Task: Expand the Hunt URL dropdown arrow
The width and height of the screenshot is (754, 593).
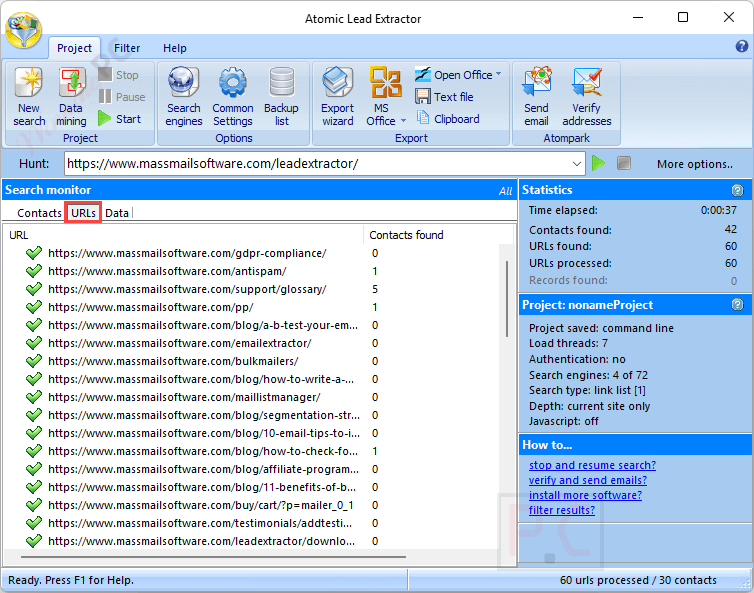Action: pyautogui.click(x=577, y=164)
